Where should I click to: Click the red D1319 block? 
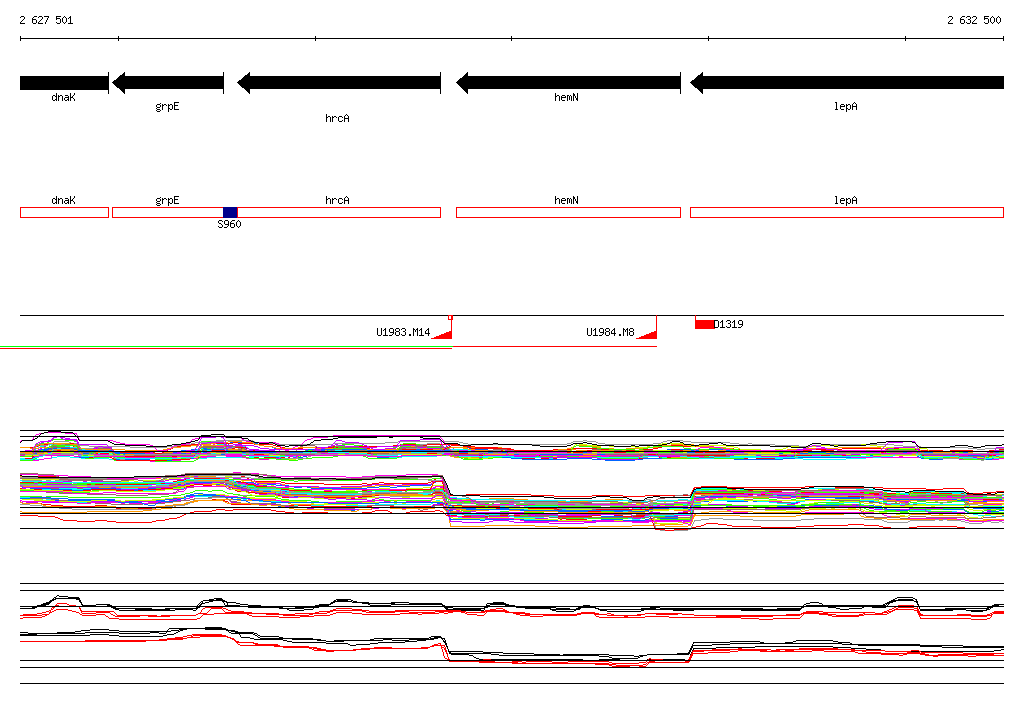point(705,324)
